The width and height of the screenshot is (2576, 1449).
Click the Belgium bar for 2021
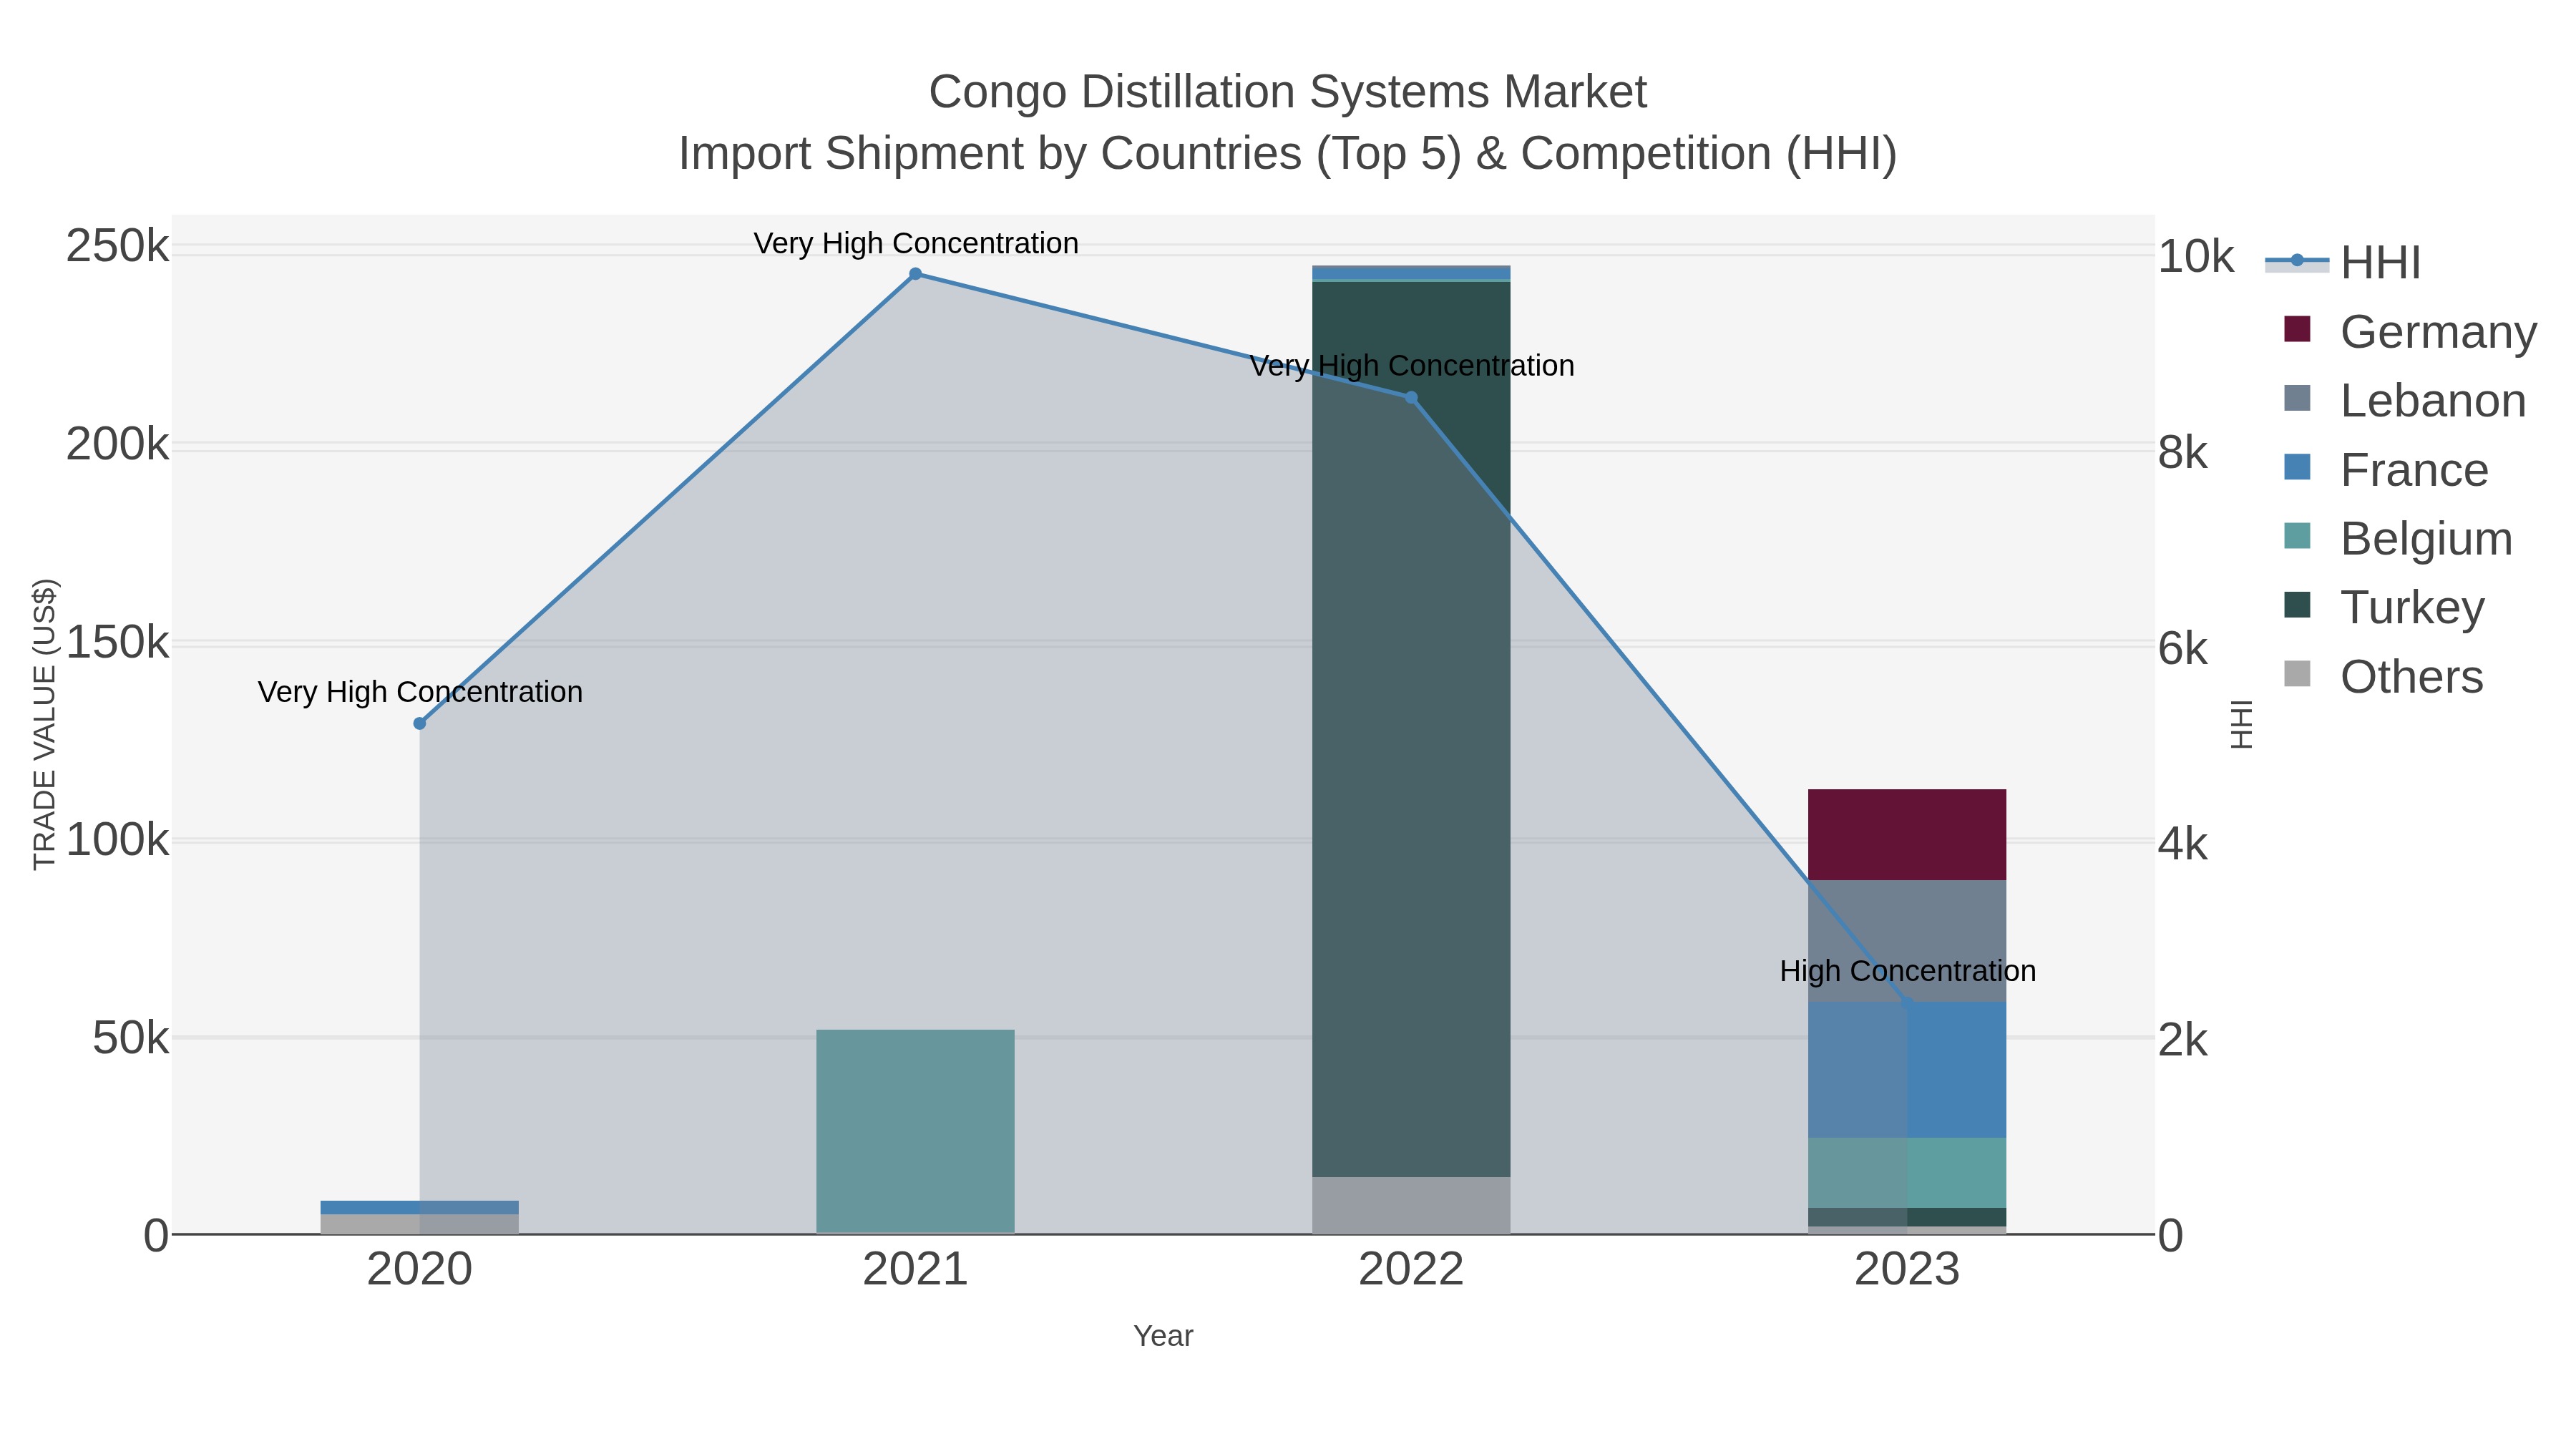pyautogui.click(x=915, y=1131)
